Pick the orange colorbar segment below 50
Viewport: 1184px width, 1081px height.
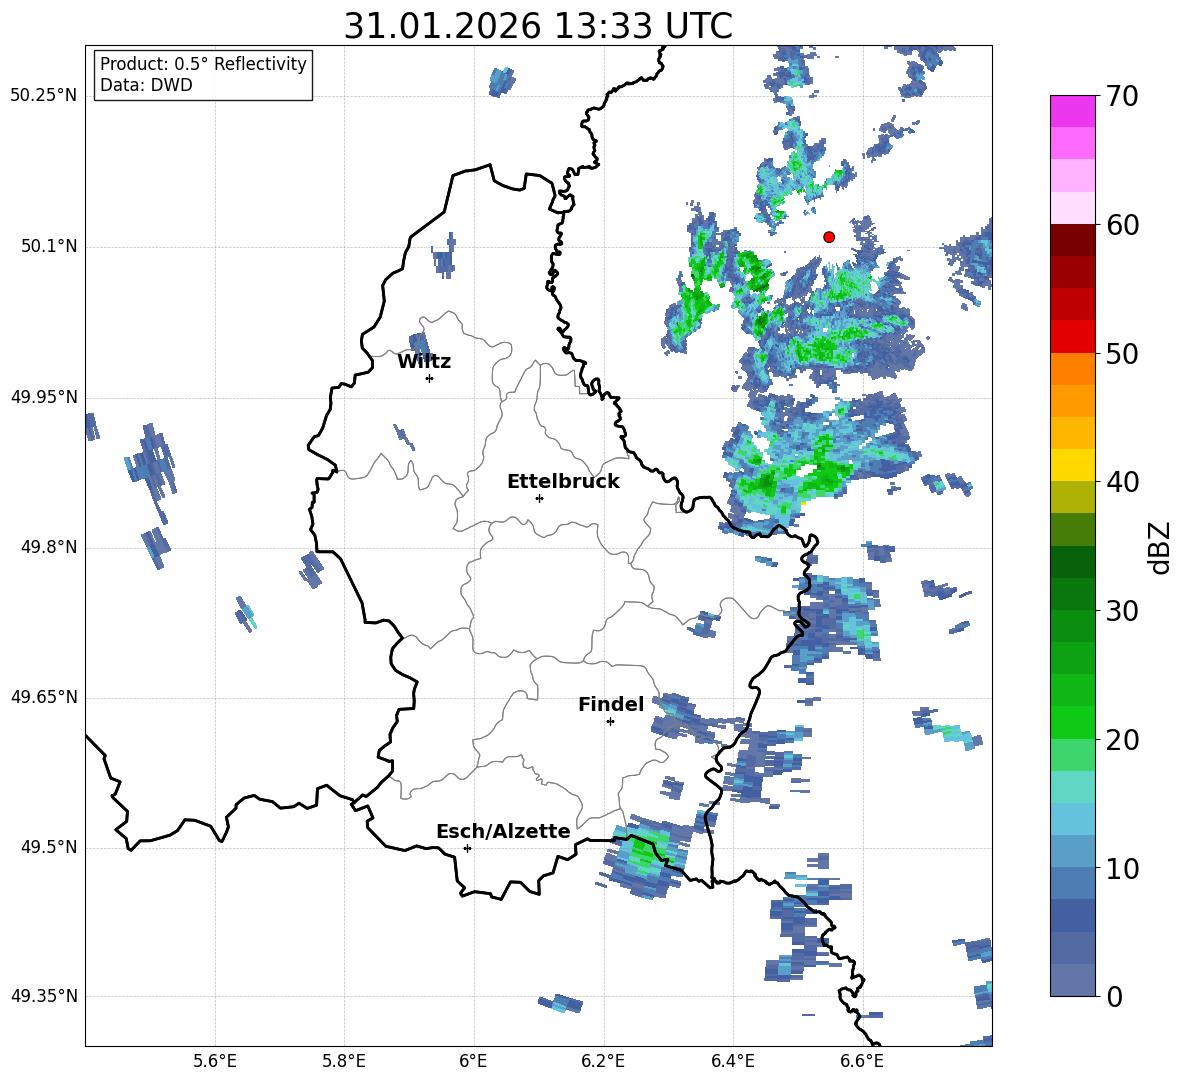pyautogui.click(x=1072, y=369)
